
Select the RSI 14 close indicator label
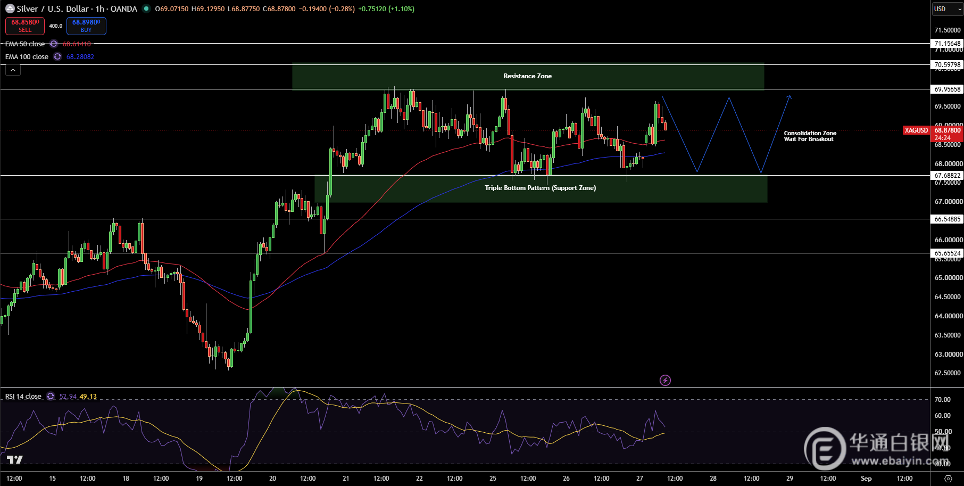point(23,397)
